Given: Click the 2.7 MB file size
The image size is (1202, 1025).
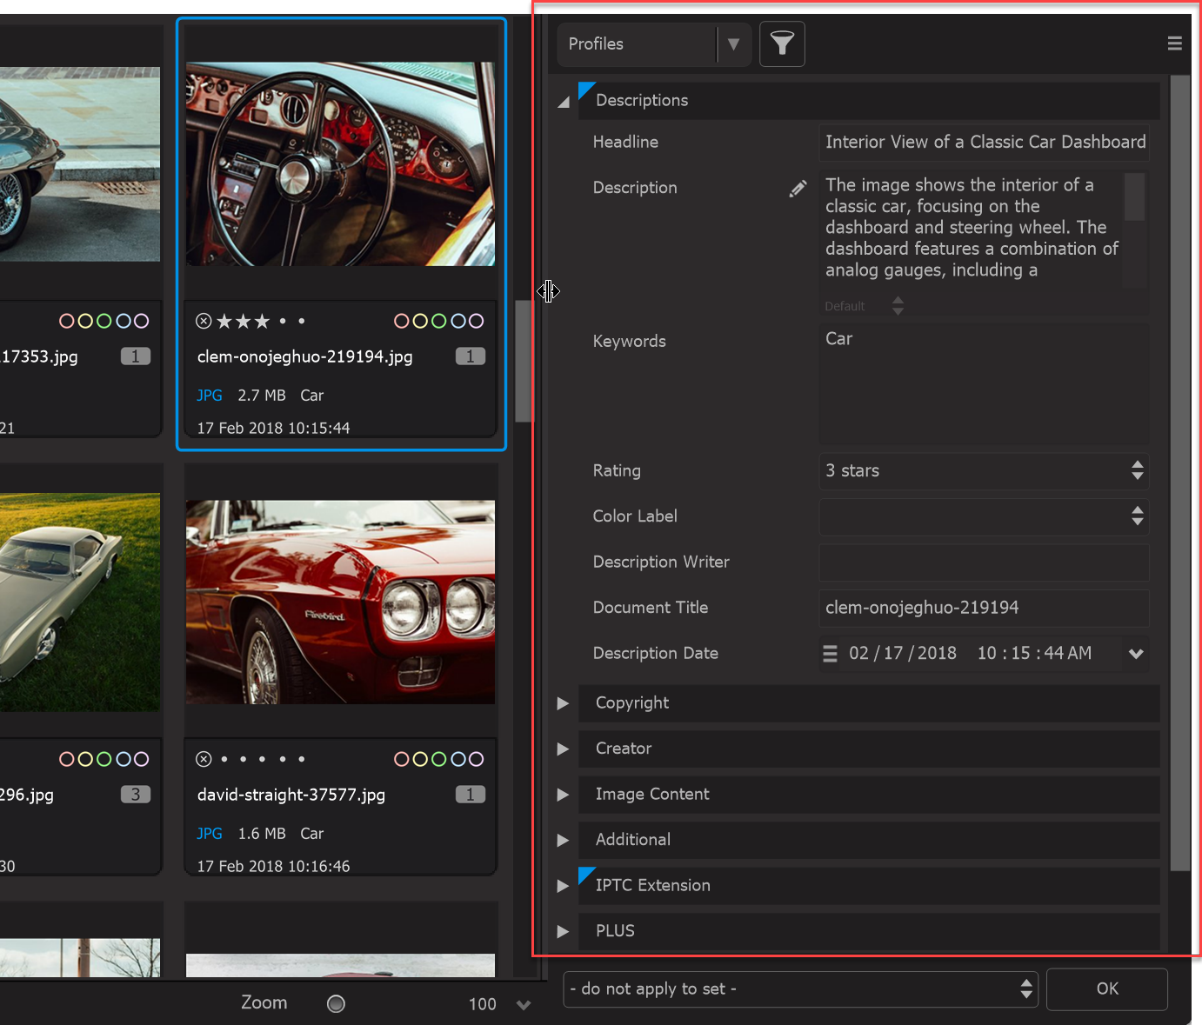Looking at the screenshot, I should (x=262, y=395).
